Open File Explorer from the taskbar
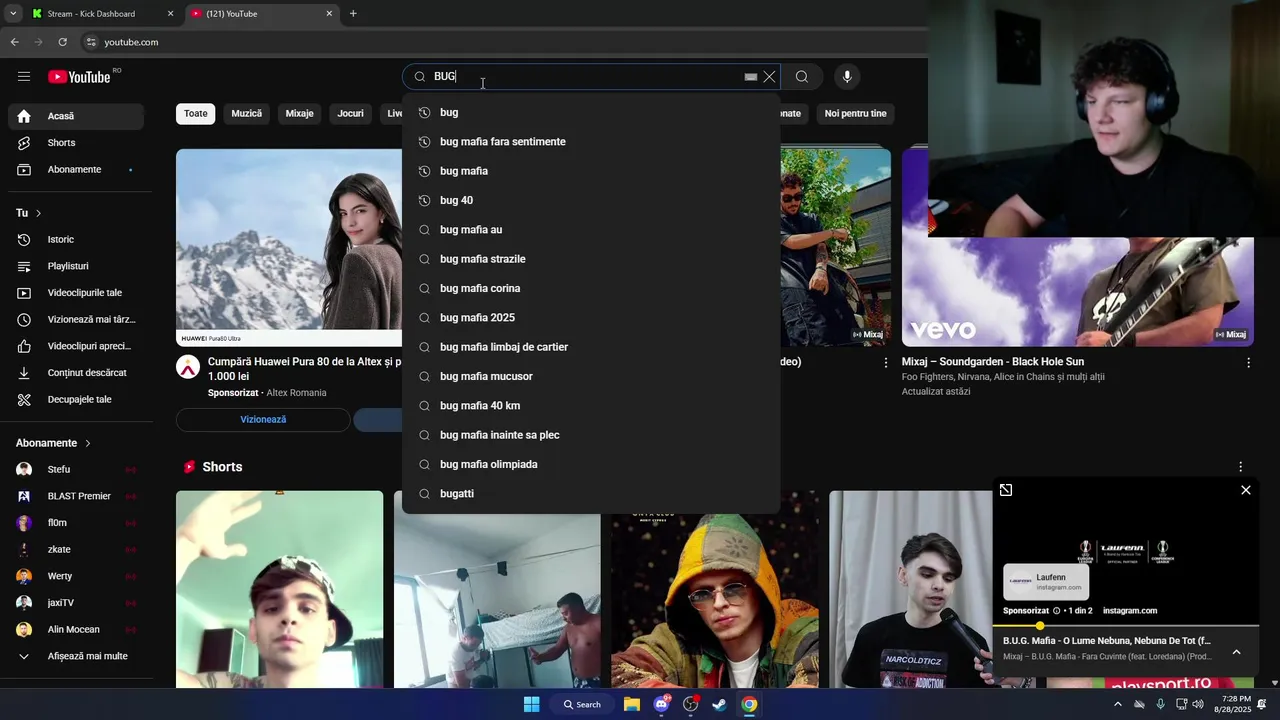The image size is (1280, 720). (x=632, y=704)
